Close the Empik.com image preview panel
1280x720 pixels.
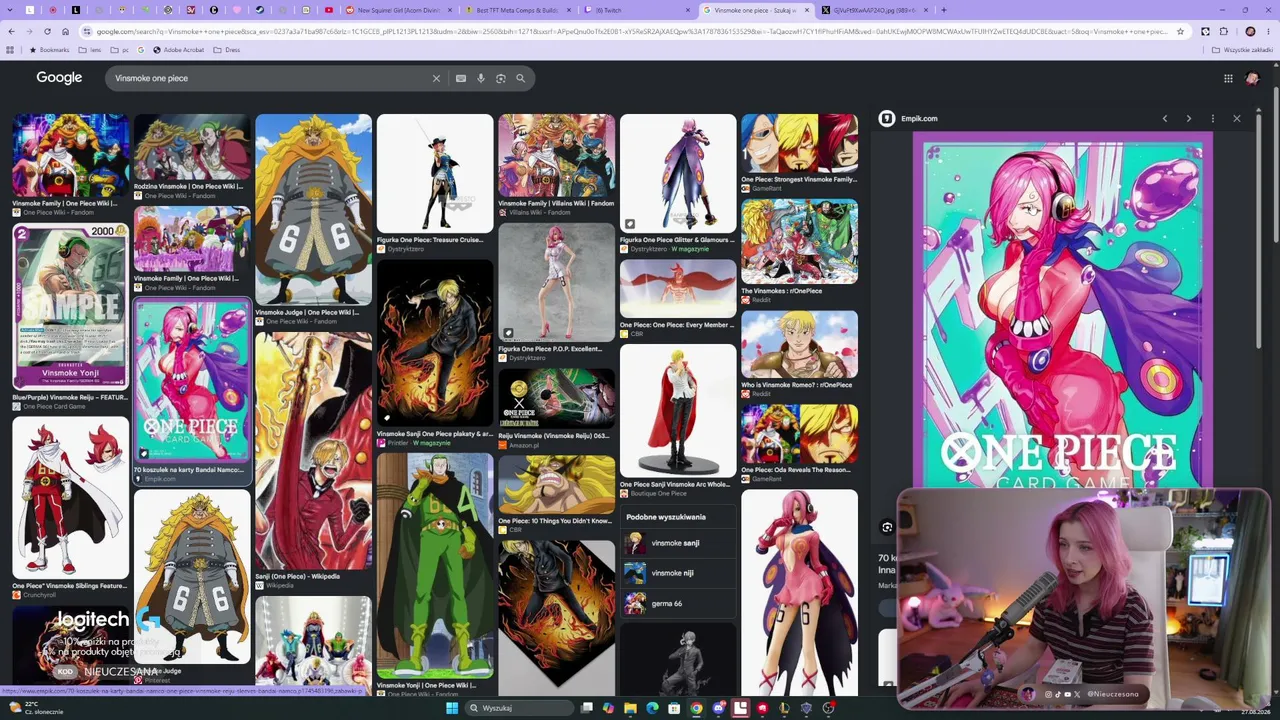point(1236,118)
